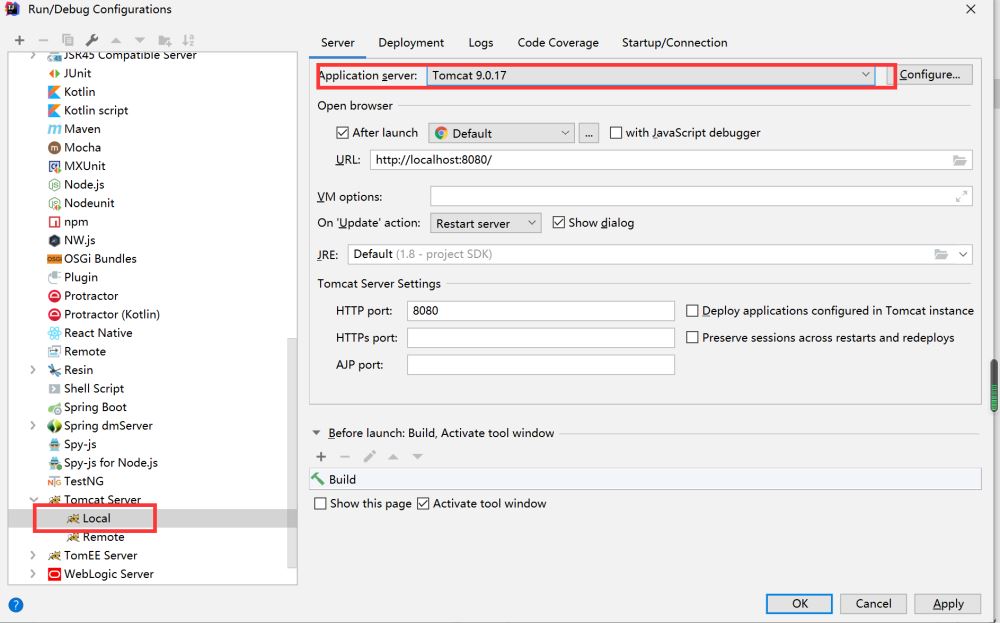
Task: Click the OK button
Action: [799, 604]
